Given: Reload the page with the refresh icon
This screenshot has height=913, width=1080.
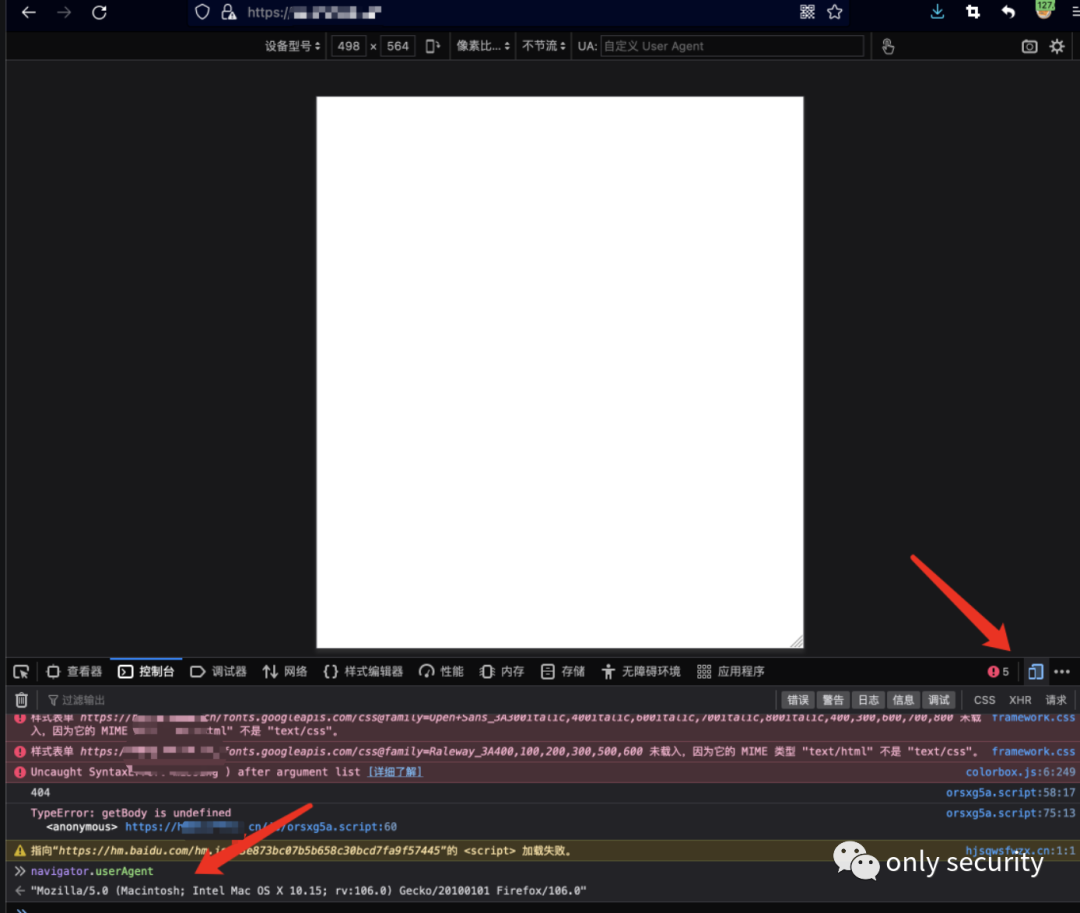Looking at the screenshot, I should 99,12.
